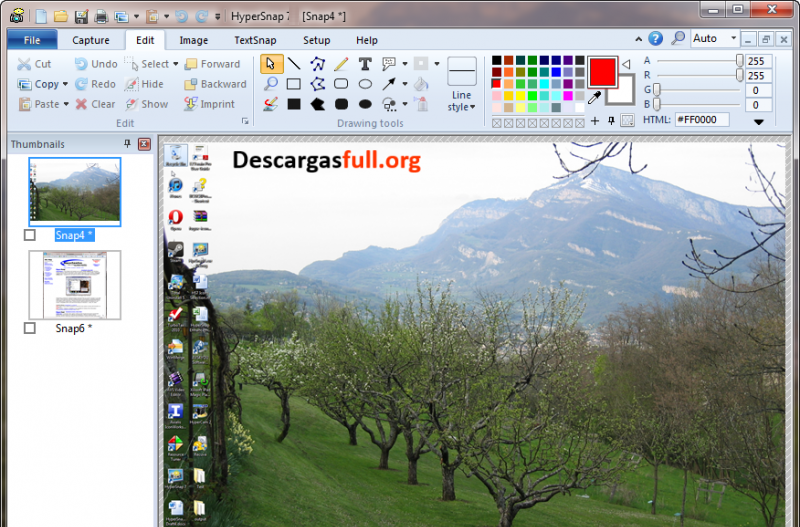Viewport: 800px width, 527px height.
Task: Click the Backward button
Action: point(215,84)
